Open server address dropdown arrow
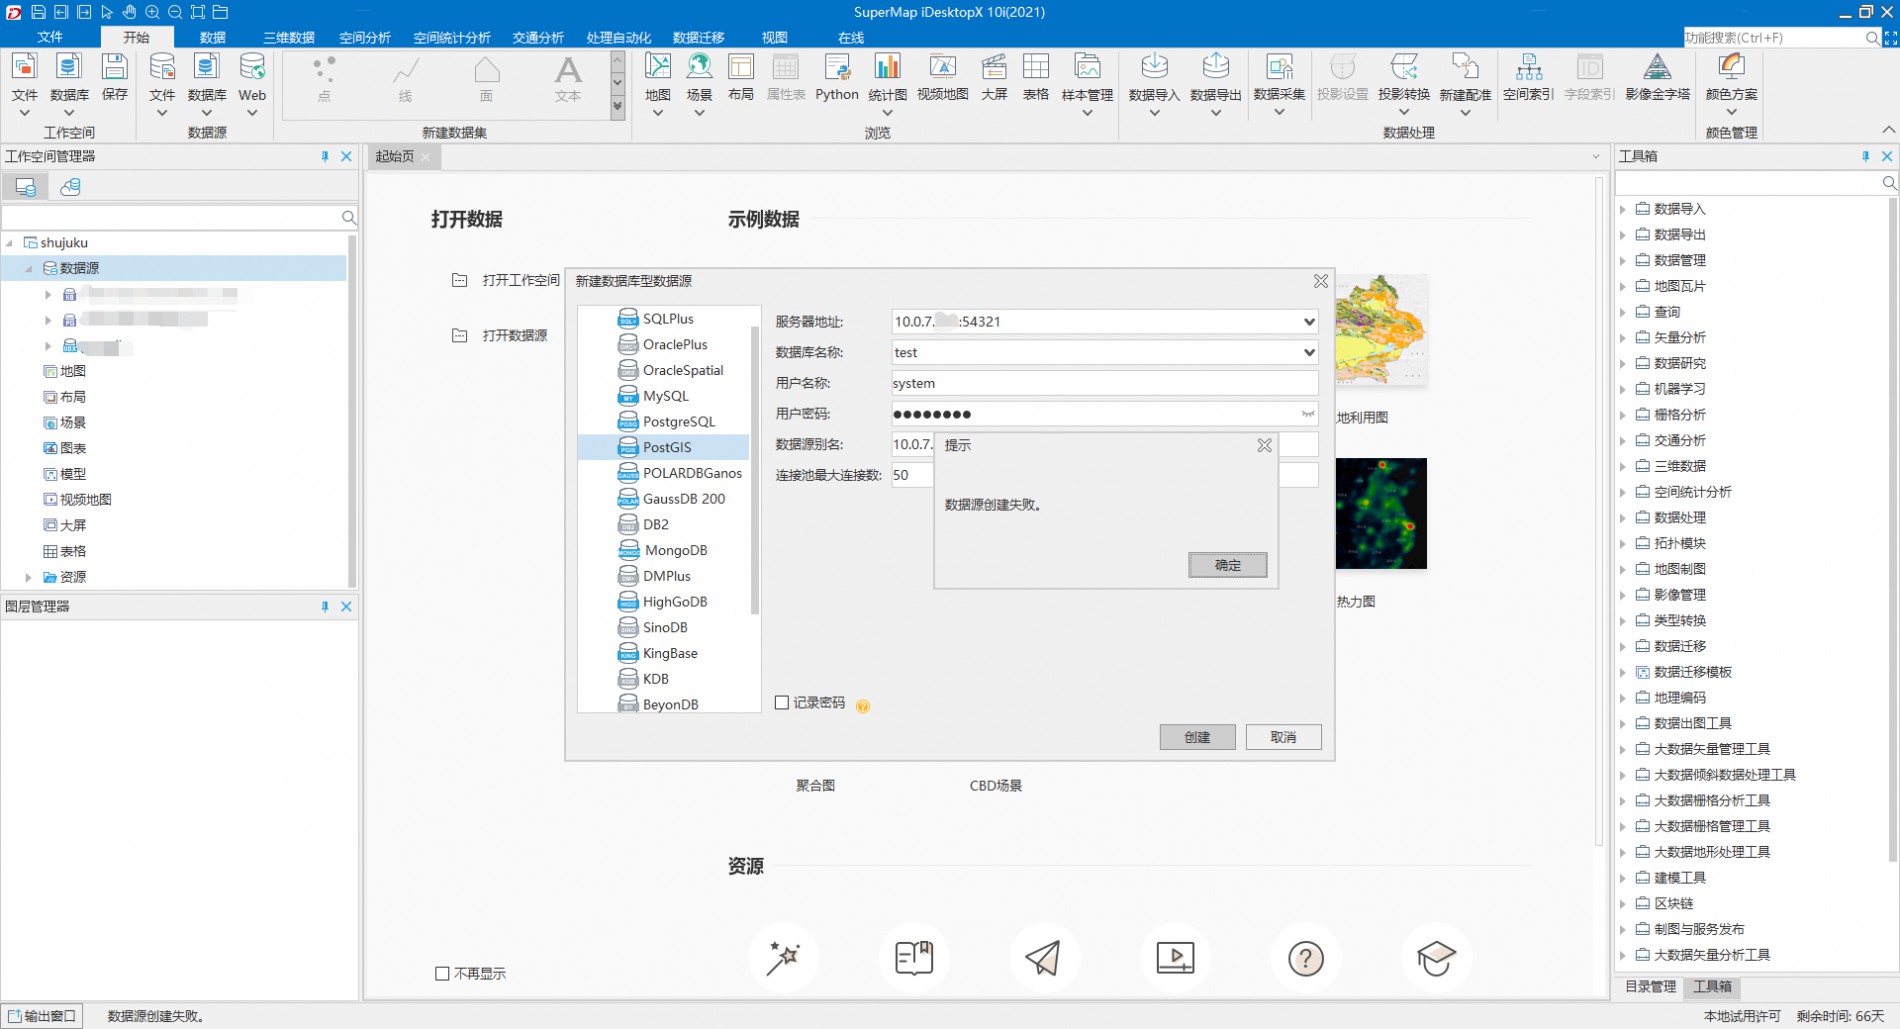Viewport: 1900px width, 1029px height. pos(1308,322)
